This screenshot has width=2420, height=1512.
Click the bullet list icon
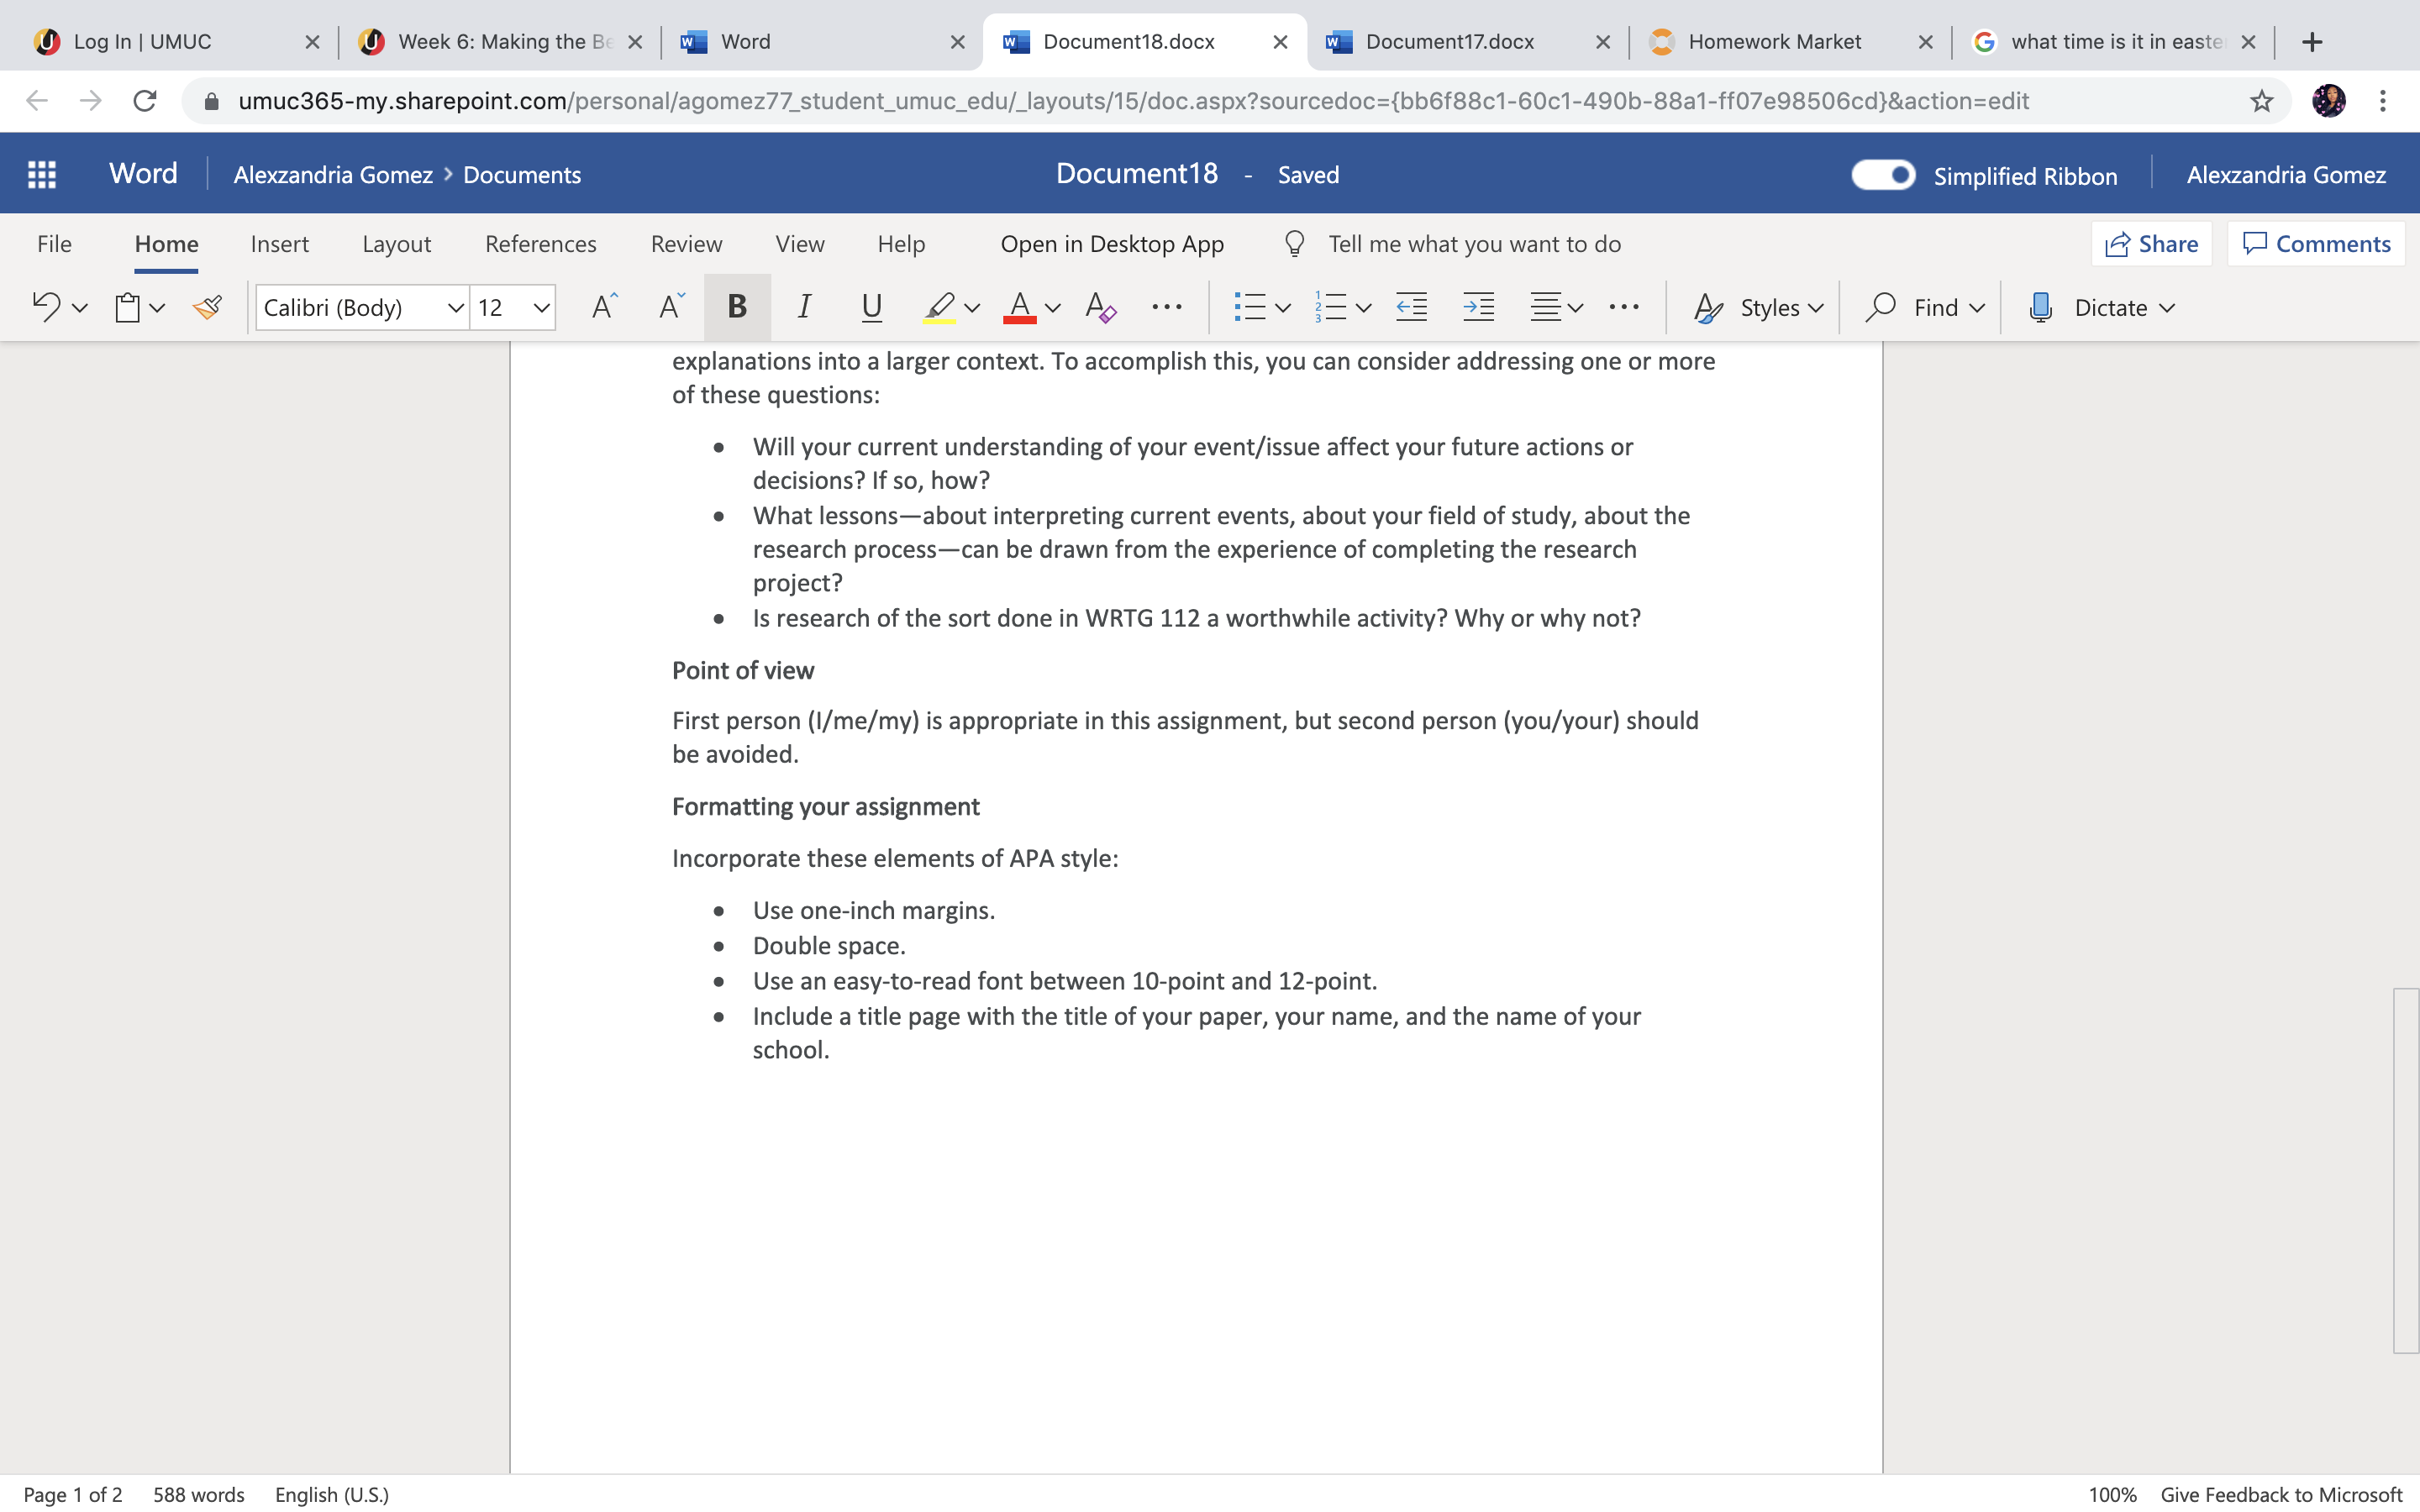point(1249,307)
